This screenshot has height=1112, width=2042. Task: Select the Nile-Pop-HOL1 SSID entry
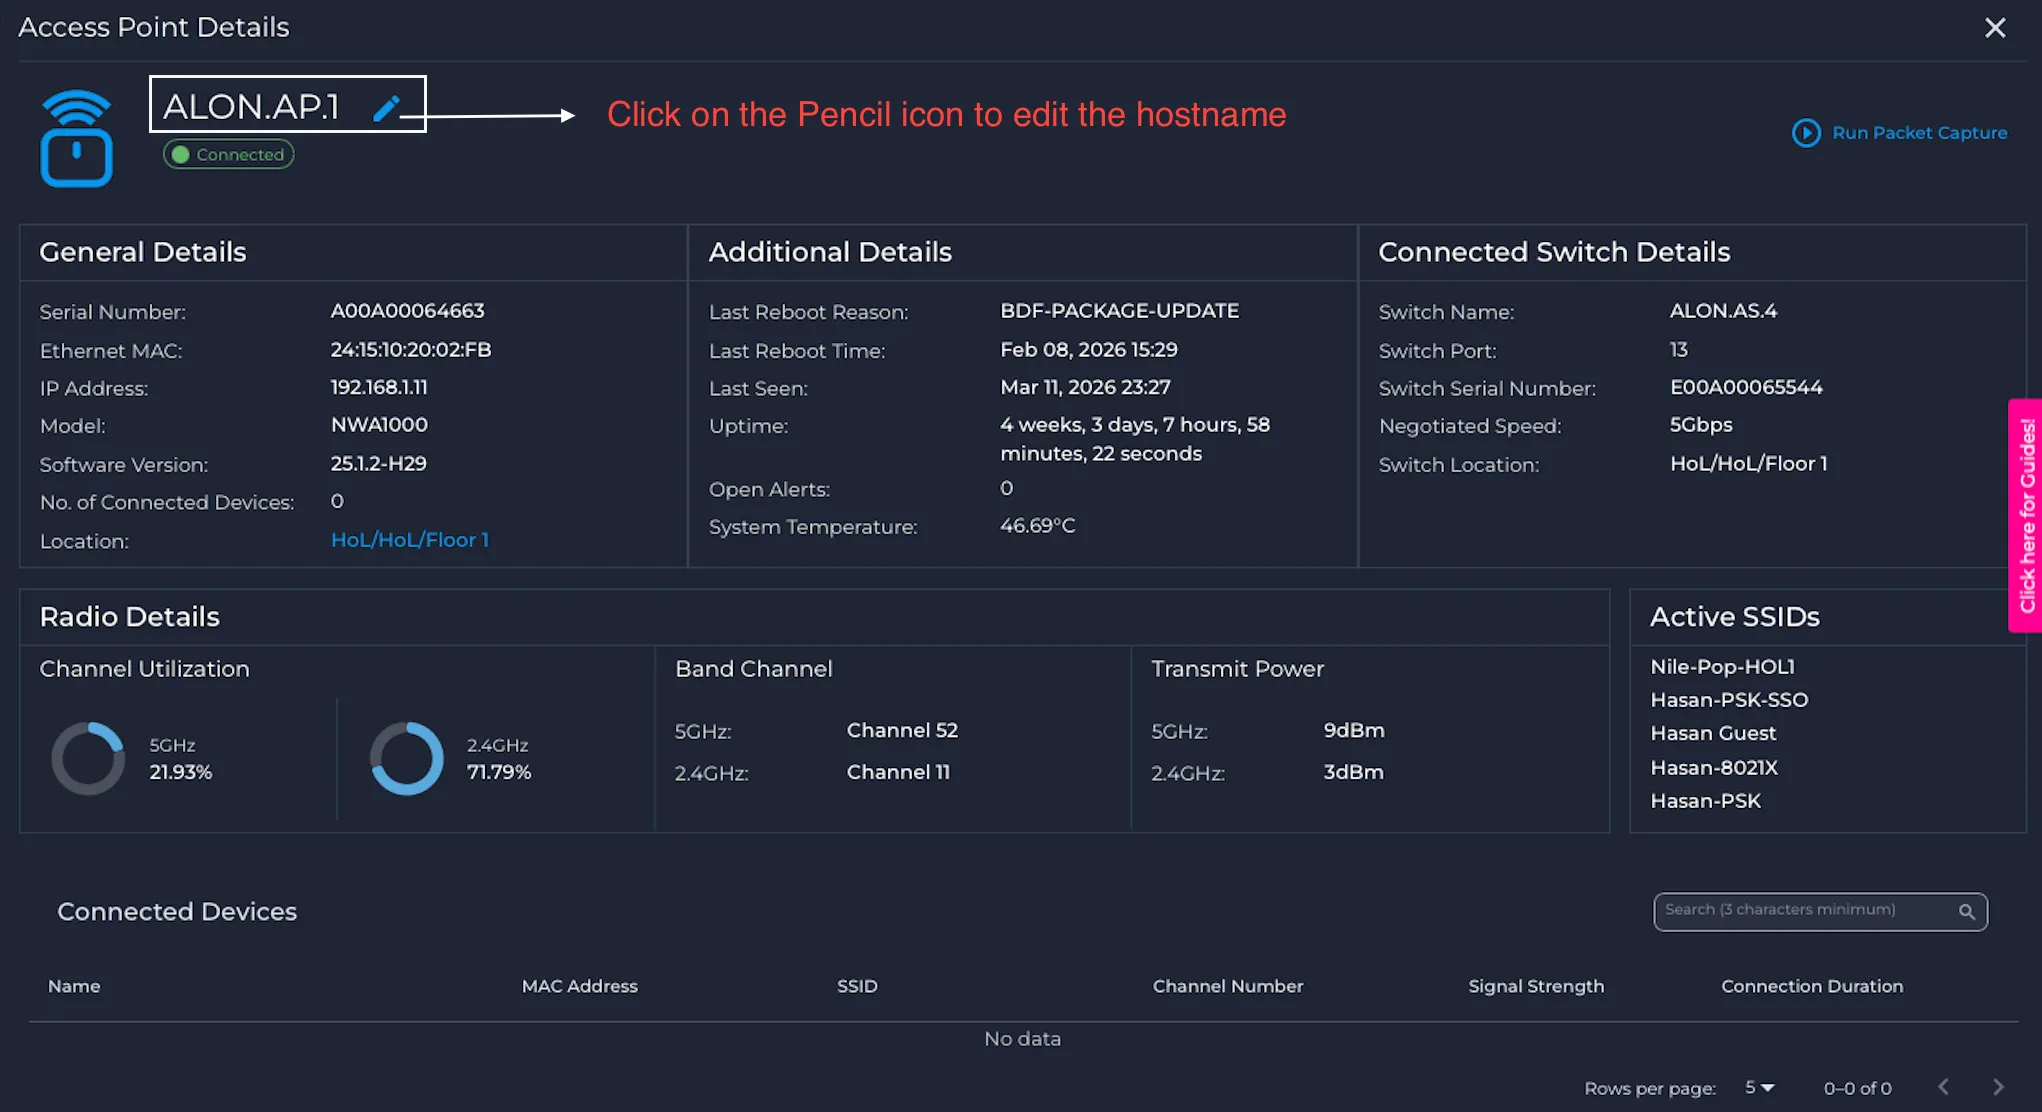tap(1722, 666)
